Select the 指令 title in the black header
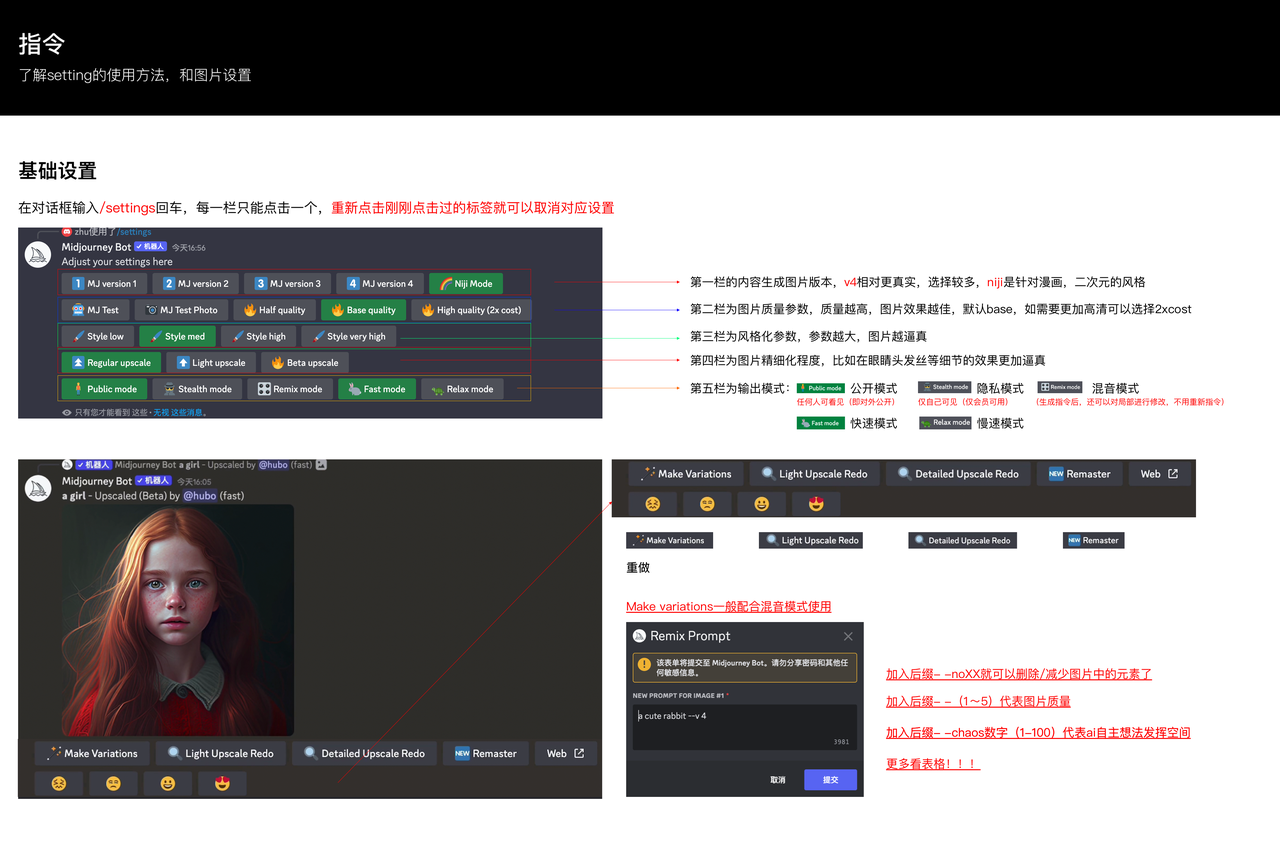Screen dimensions: 1280x843 42,44
